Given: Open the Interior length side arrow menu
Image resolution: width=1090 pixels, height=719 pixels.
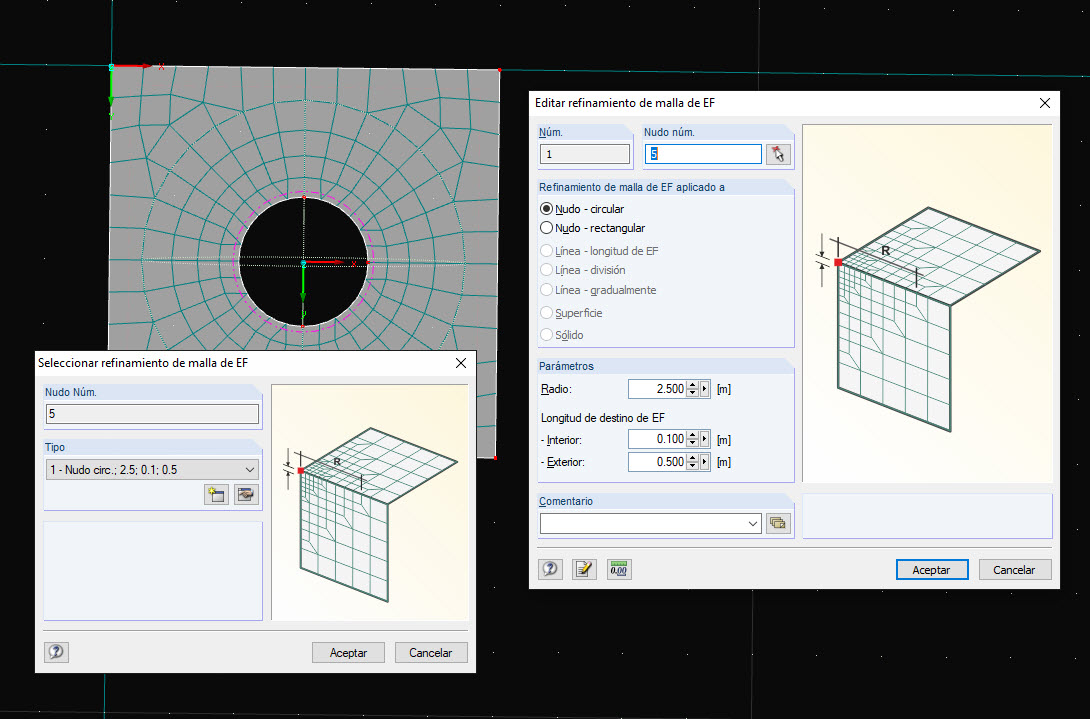Looking at the screenshot, I should click(x=705, y=439).
